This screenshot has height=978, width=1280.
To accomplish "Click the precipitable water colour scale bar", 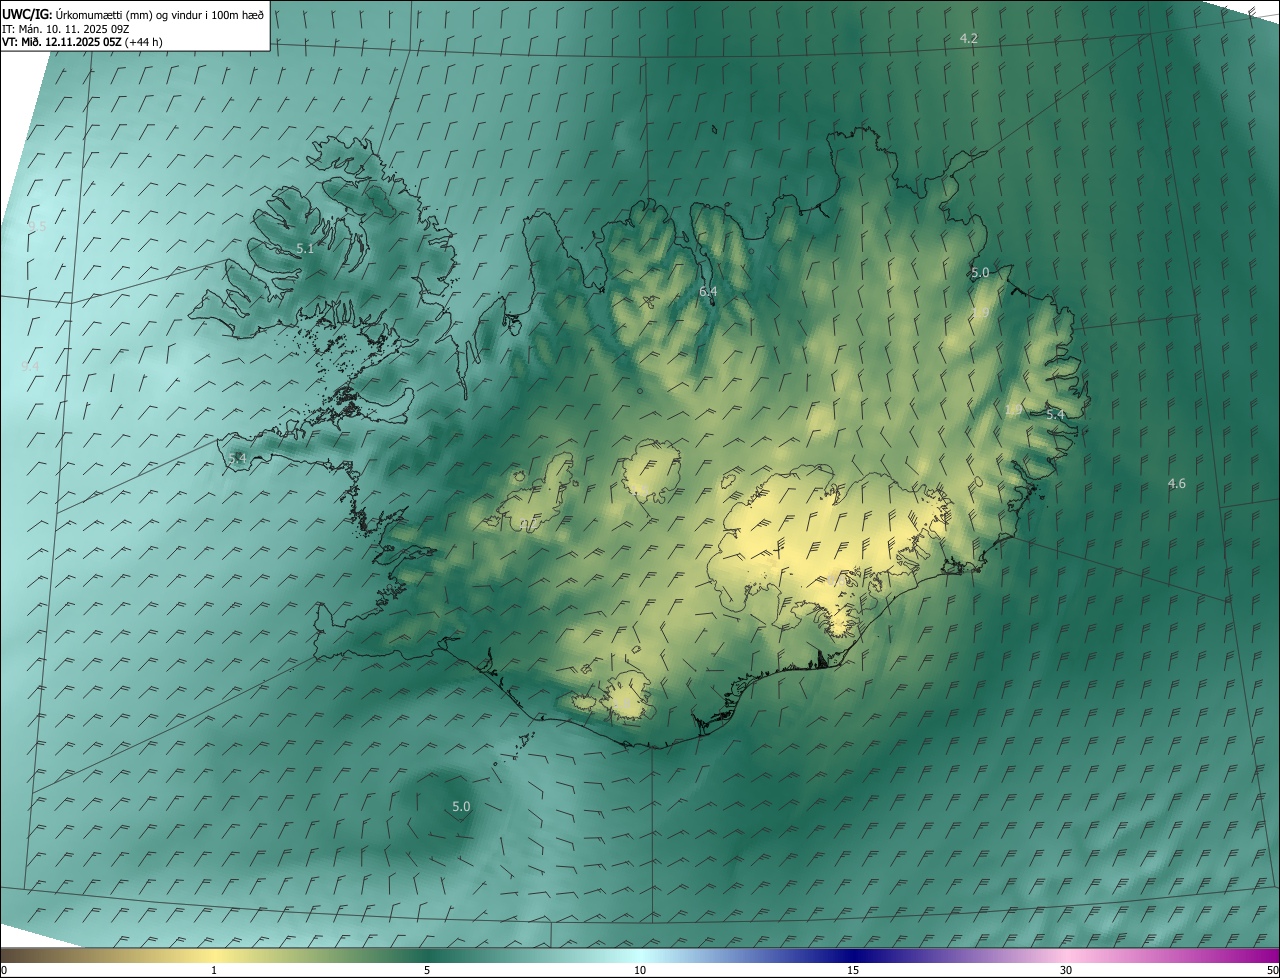I will tap(640, 955).
